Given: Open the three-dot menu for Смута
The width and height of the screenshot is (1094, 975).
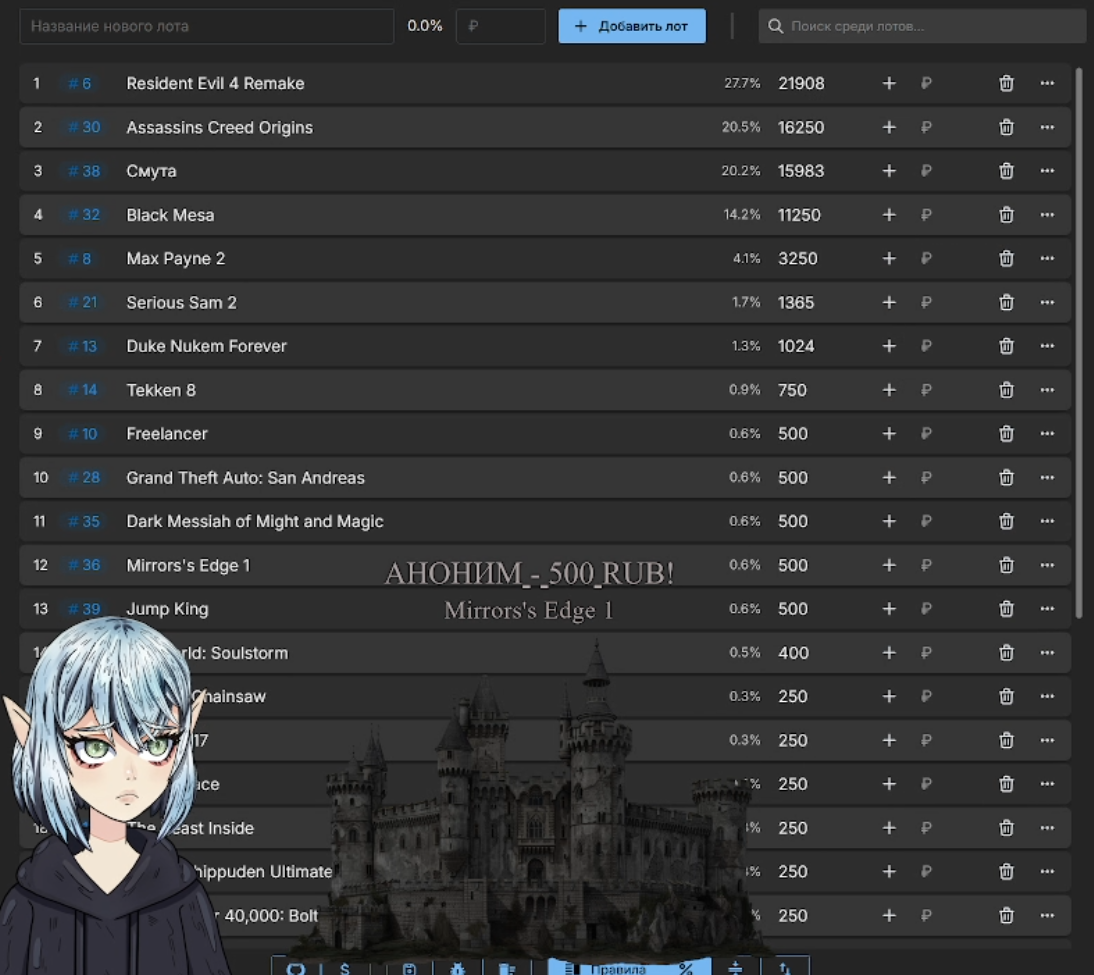Looking at the screenshot, I should [x=1047, y=171].
